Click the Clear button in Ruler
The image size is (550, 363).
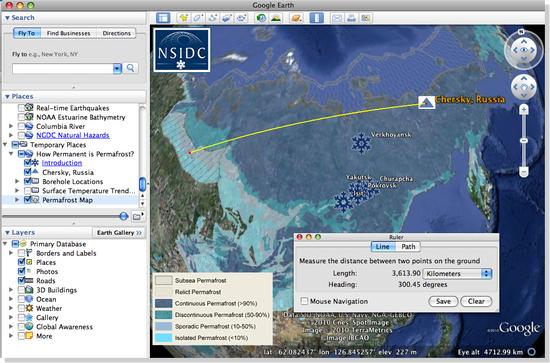point(476,301)
